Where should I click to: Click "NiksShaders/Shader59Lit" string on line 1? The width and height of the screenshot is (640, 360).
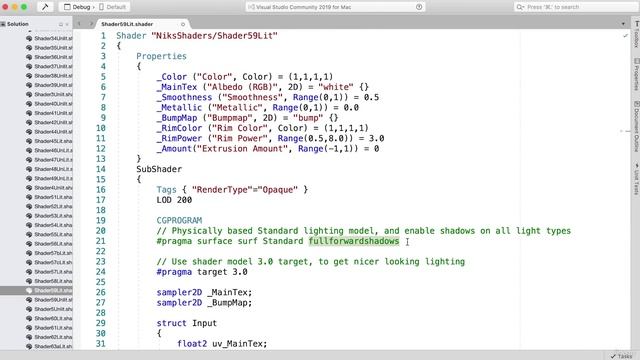214,36
